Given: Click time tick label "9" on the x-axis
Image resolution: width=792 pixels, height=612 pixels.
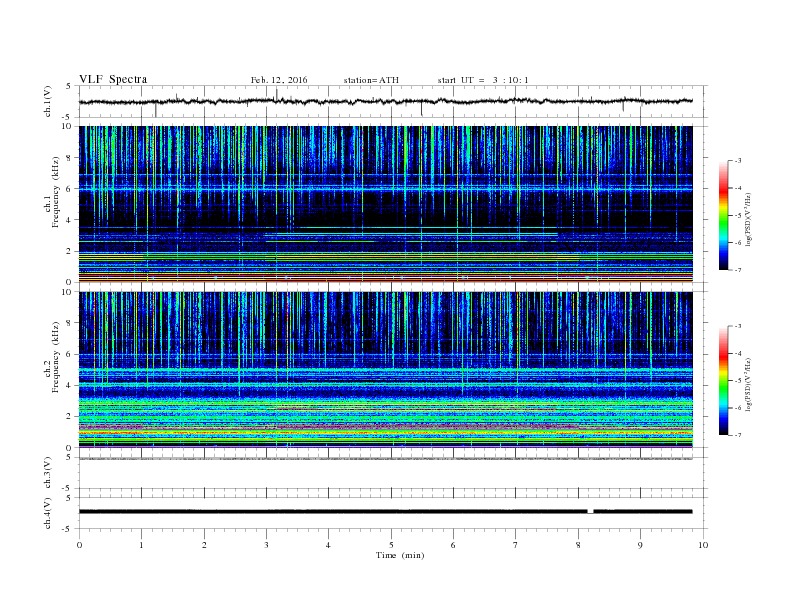Looking at the screenshot, I should [640, 545].
